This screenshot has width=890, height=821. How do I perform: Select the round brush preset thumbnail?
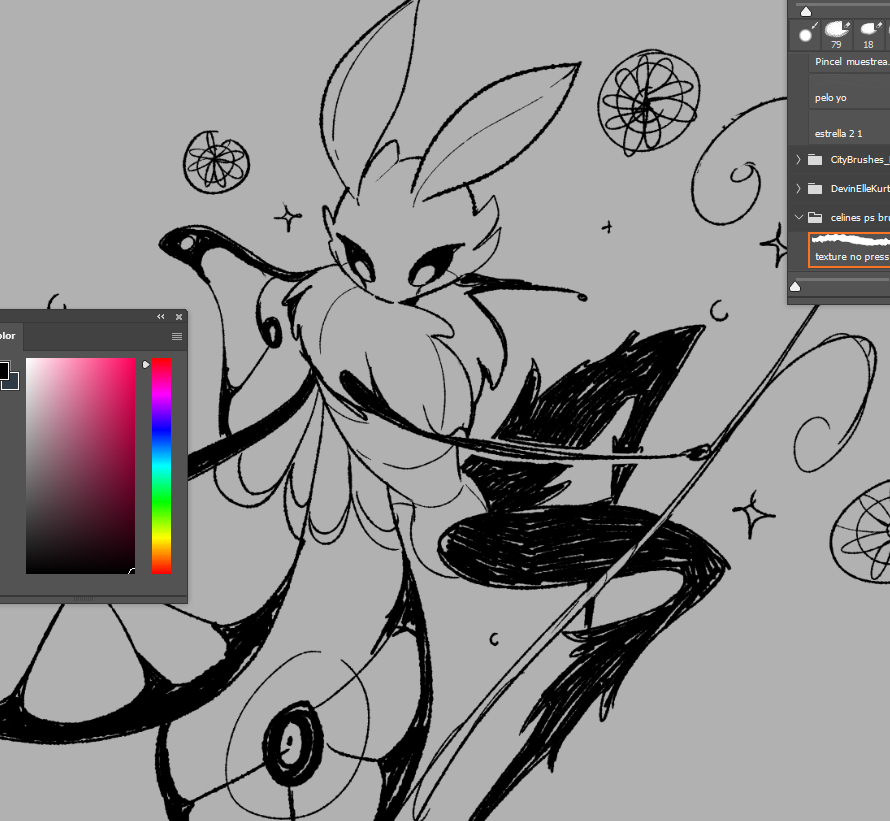(806, 36)
